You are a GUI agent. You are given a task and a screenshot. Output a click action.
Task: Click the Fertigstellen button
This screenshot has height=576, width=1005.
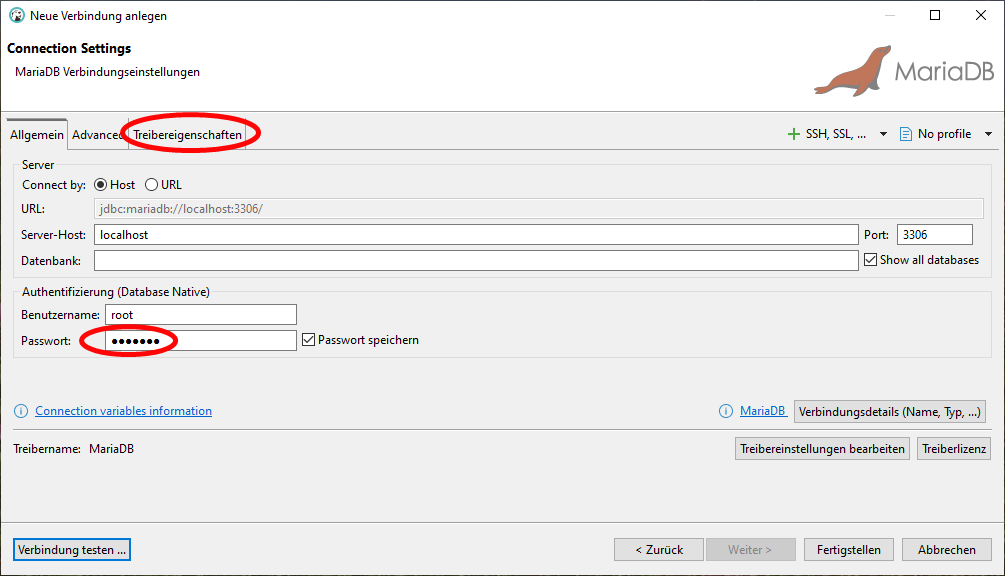tap(848, 550)
